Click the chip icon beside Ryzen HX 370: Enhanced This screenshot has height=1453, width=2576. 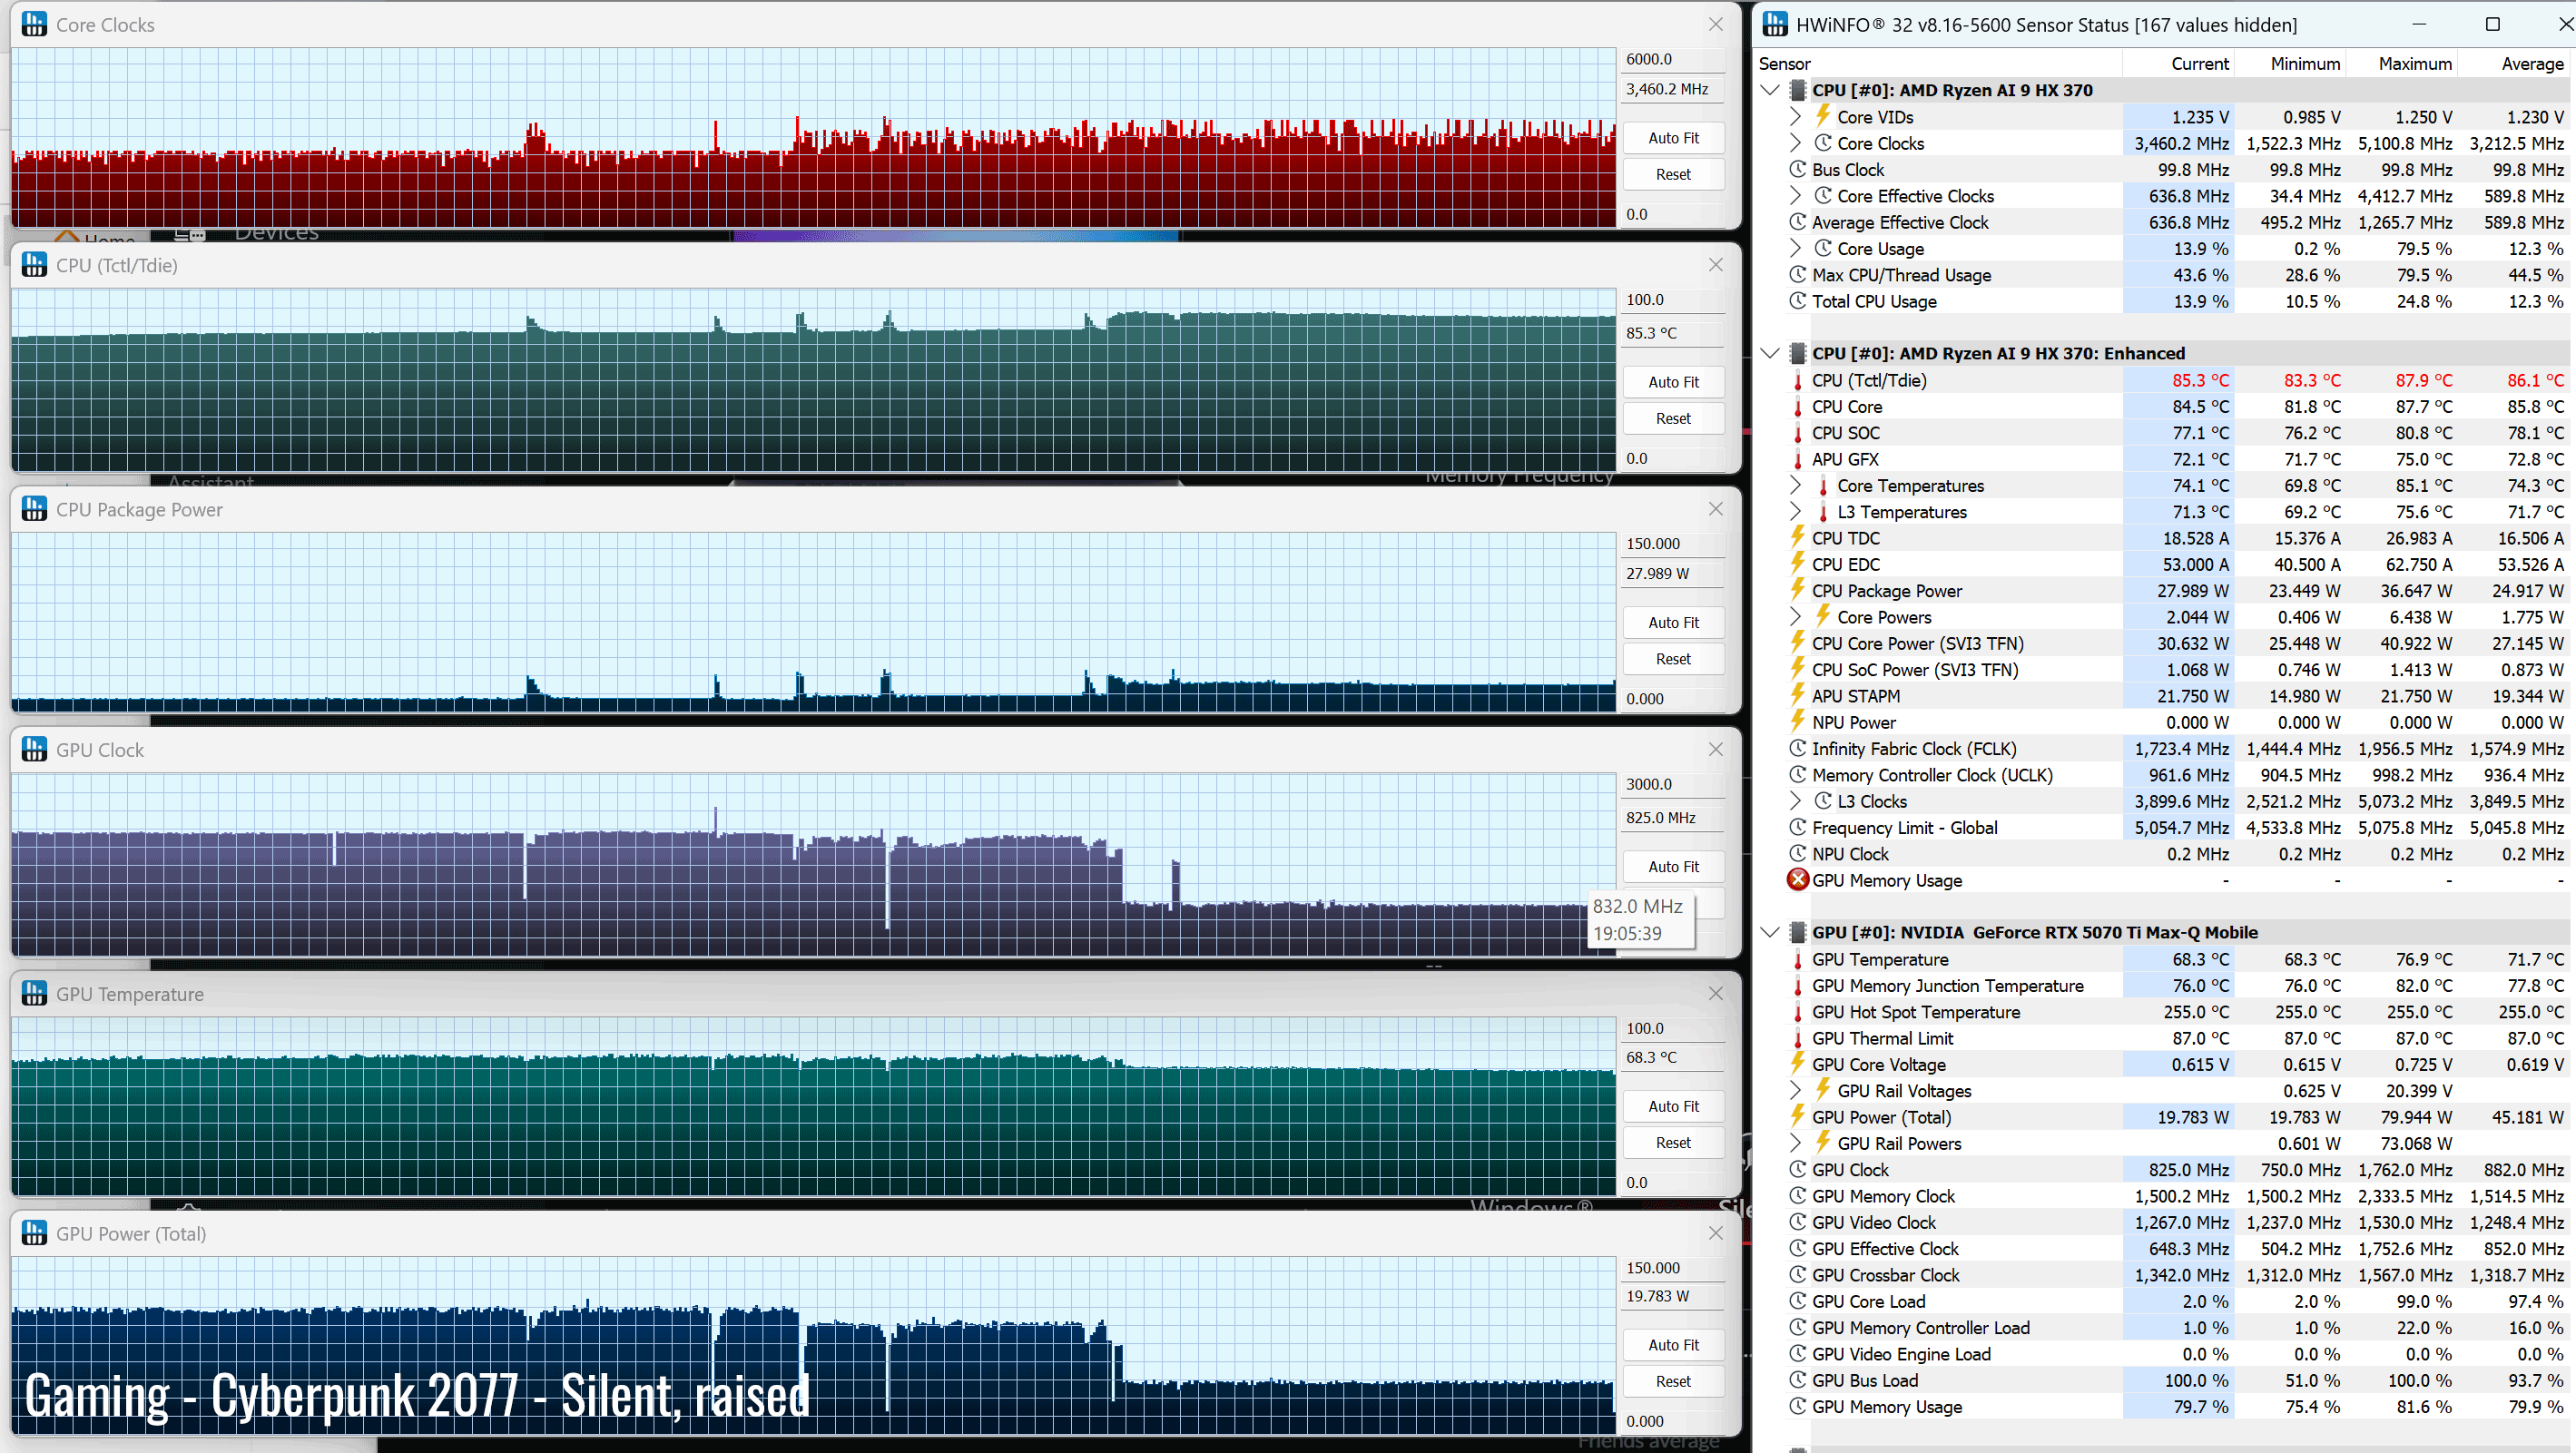click(x=1797, y=353)
